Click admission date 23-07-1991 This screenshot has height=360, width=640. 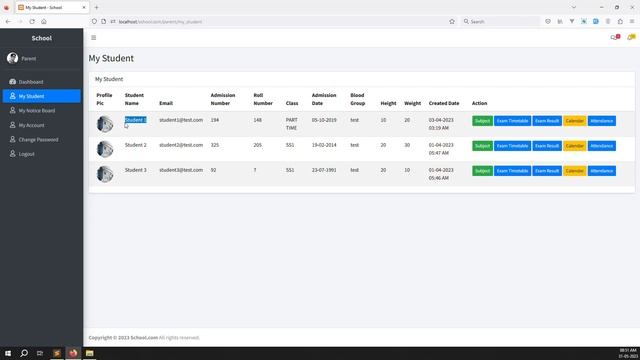pos(324,170)
